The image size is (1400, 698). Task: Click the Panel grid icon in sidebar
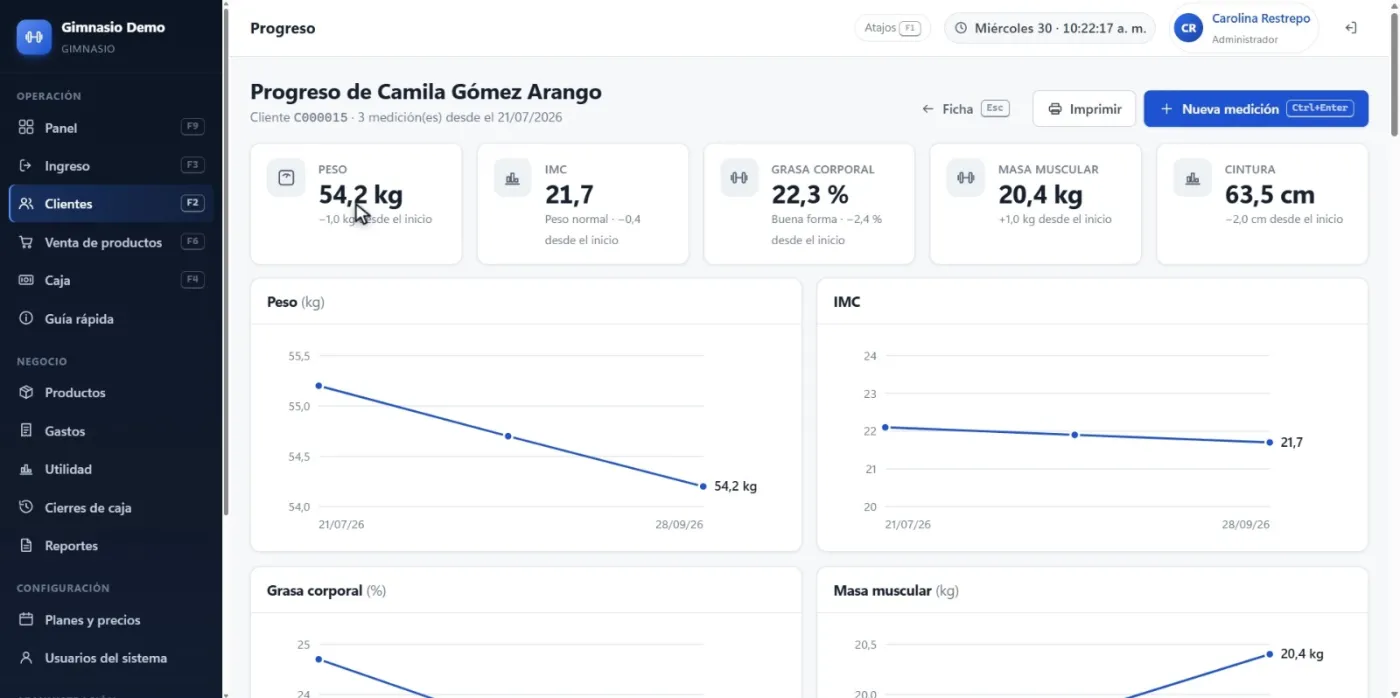(26, 128)
